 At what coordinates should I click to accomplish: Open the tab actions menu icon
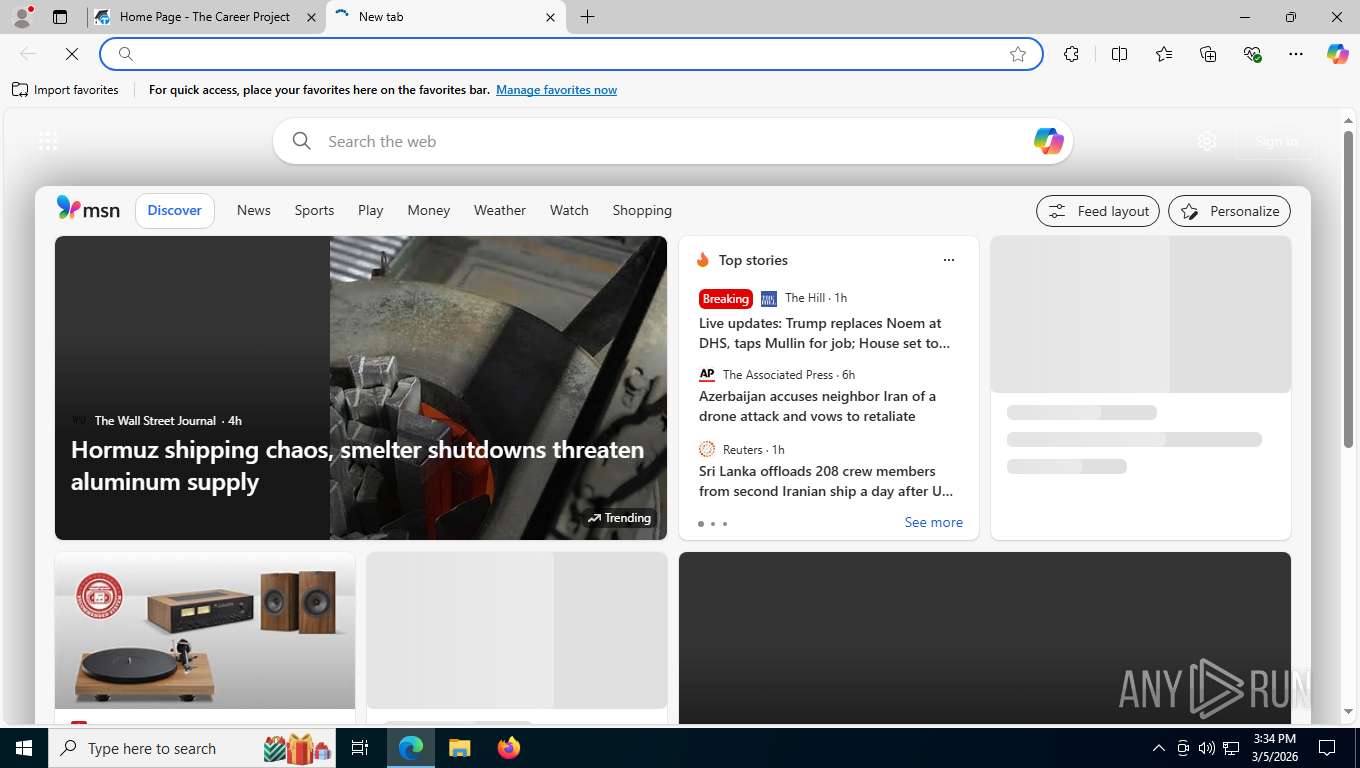pyautogui.click(x=60, y=17)
